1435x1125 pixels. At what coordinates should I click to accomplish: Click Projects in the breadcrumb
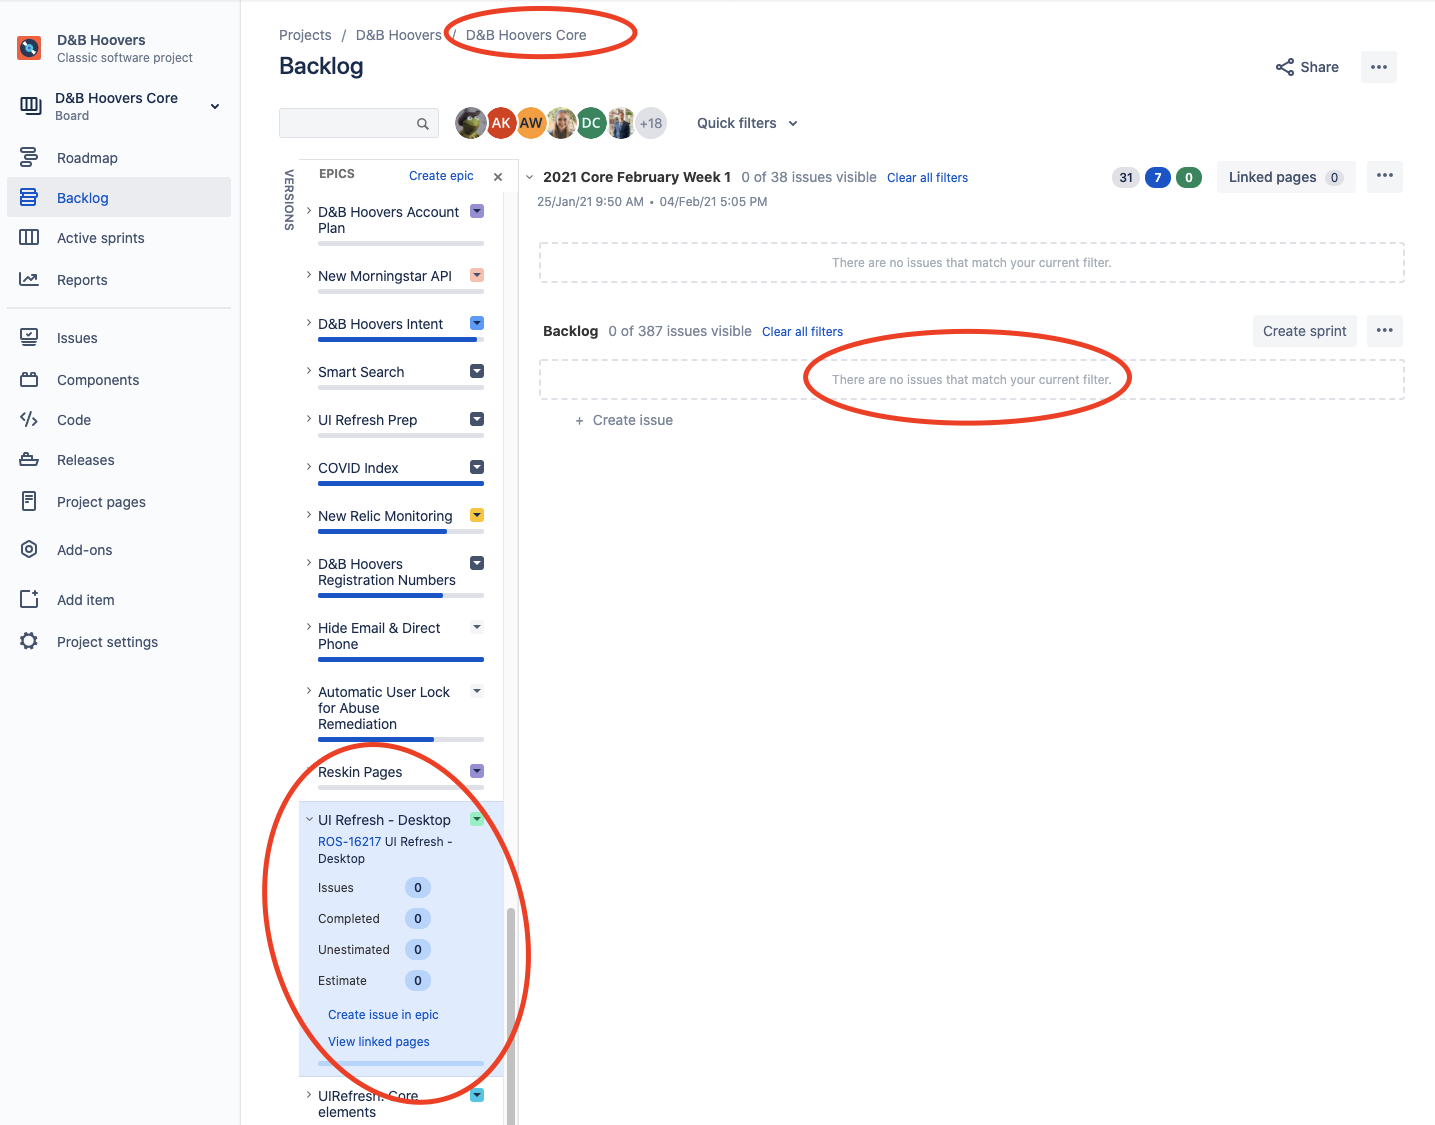coord(305,35)
